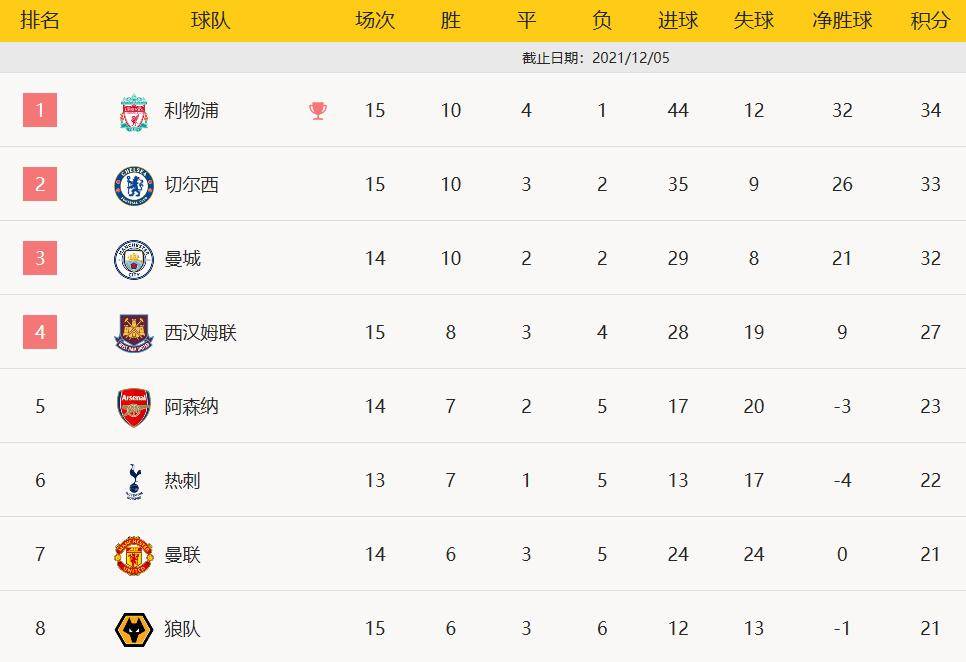Screen dimensions: 966x662
Task: Click the 截止日期 2021/12/05 date label
Action: coord(596,58)
